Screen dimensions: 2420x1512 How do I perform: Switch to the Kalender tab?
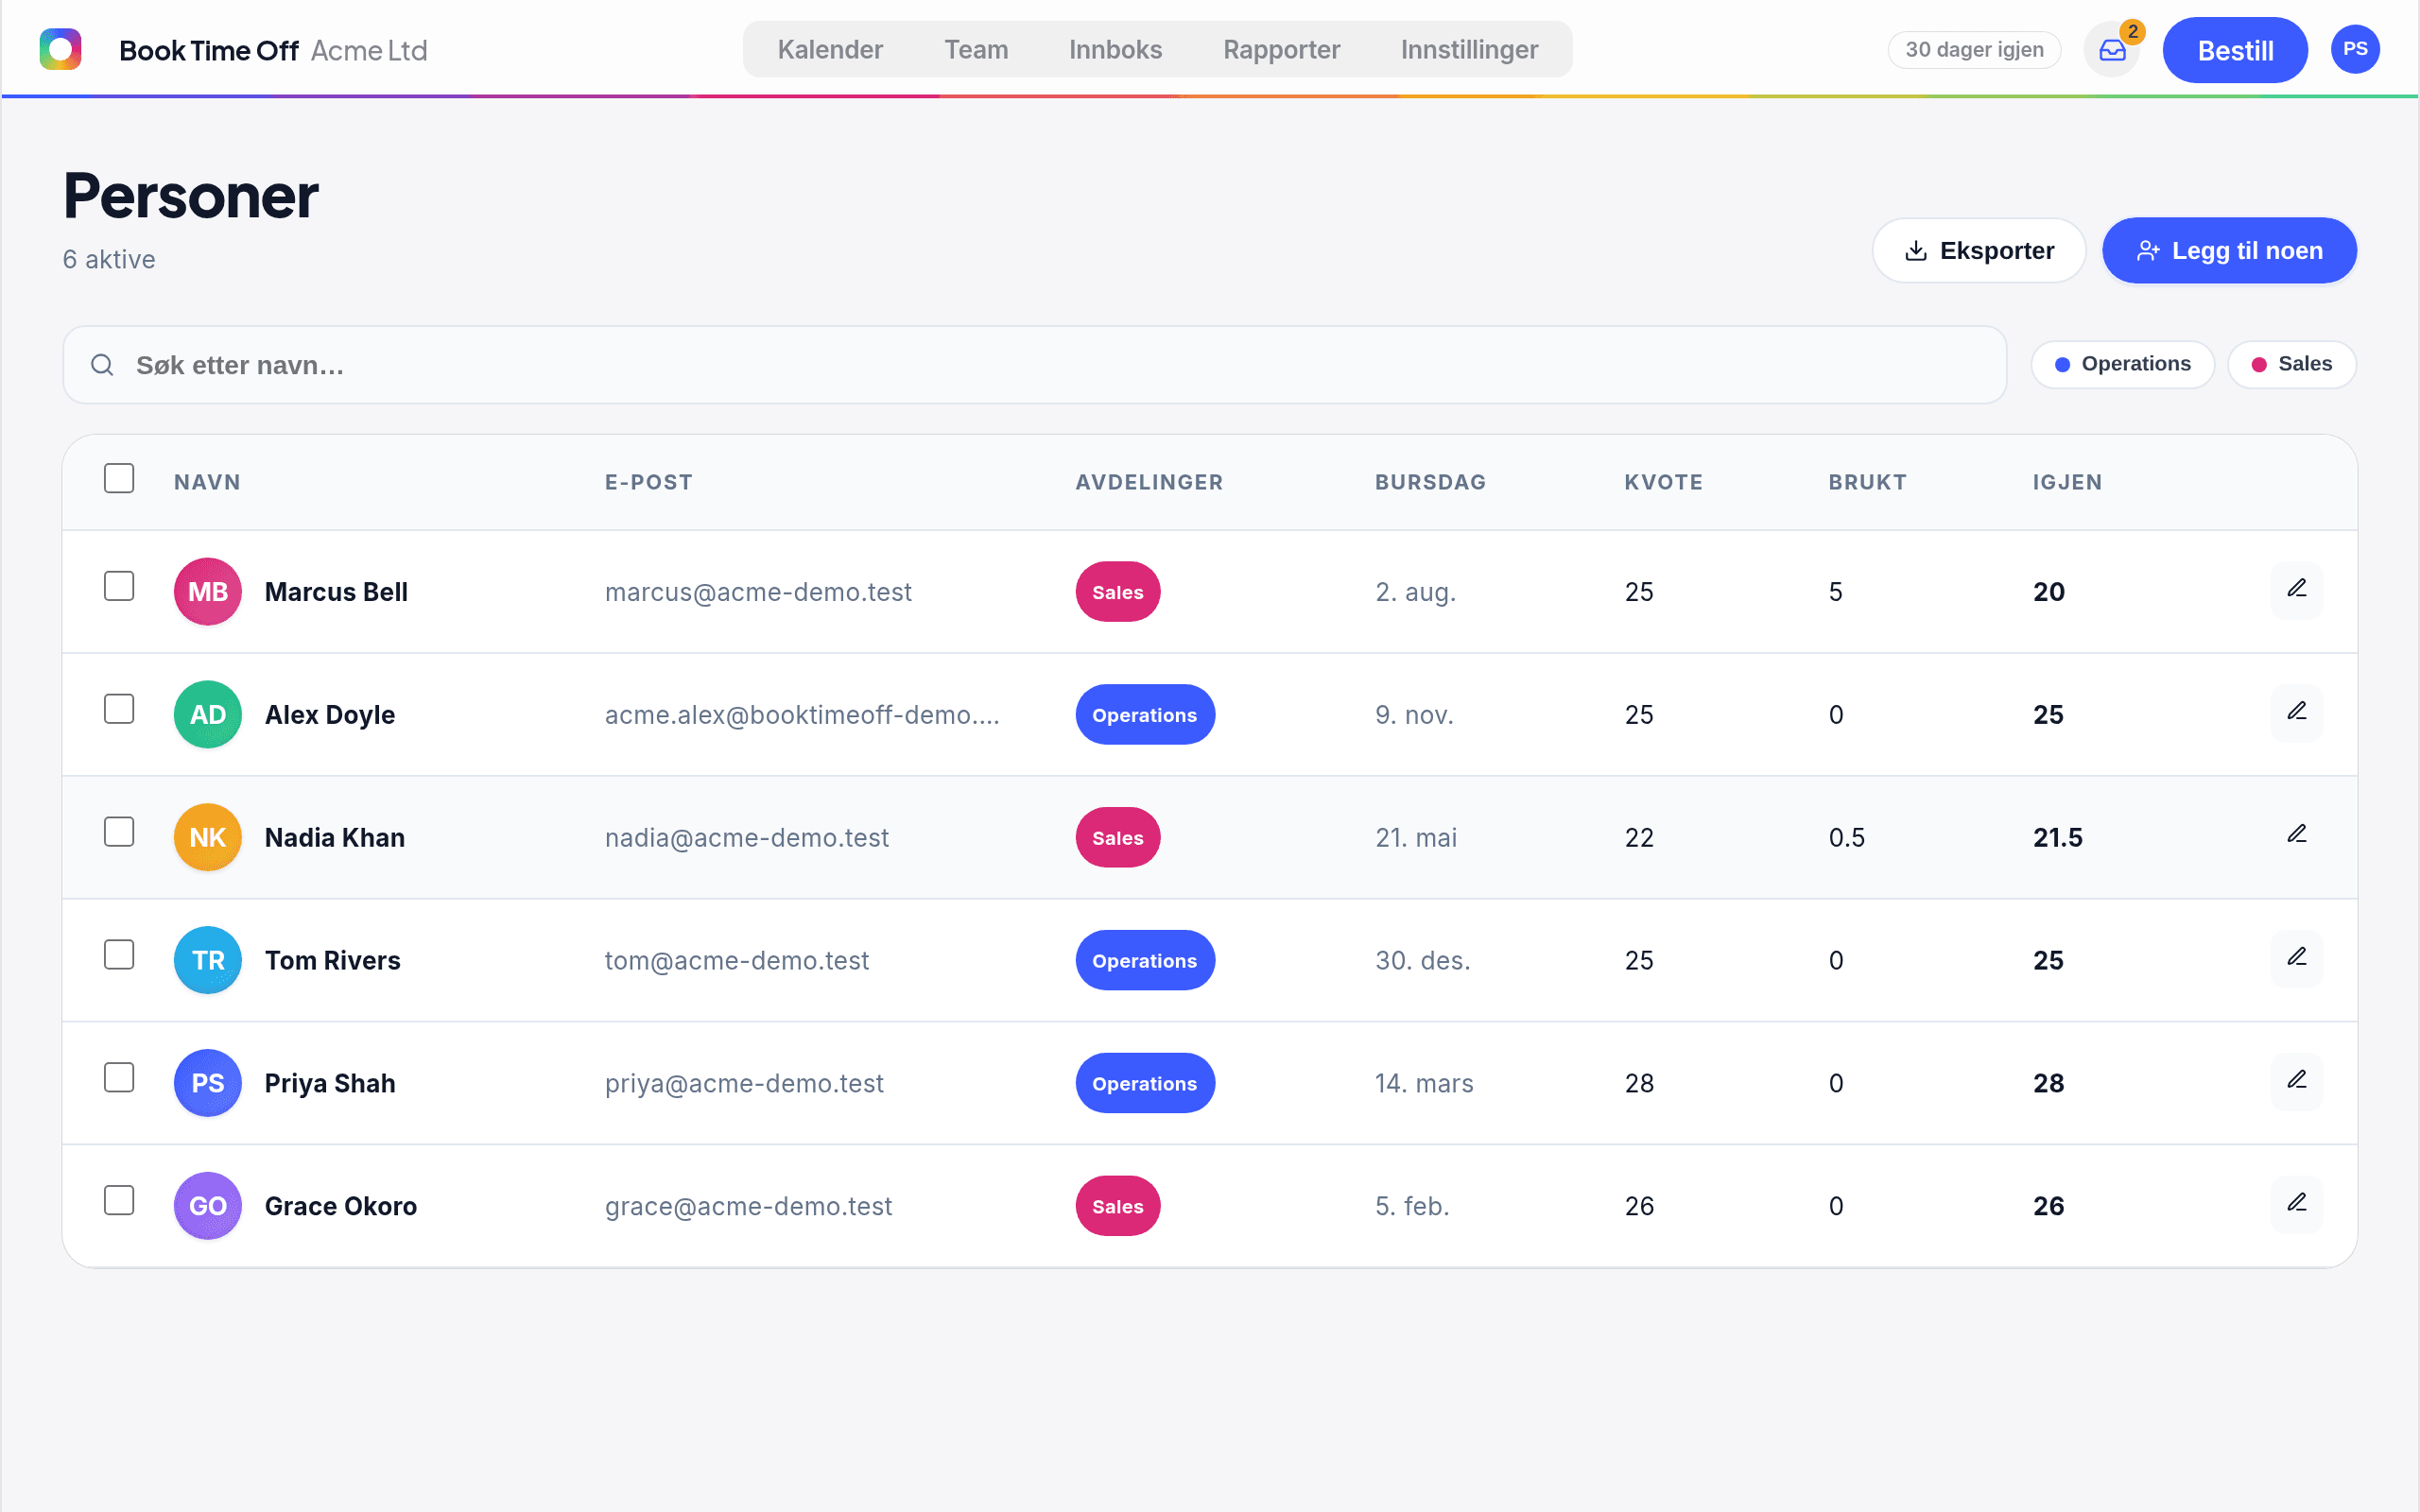coord(830,49)
